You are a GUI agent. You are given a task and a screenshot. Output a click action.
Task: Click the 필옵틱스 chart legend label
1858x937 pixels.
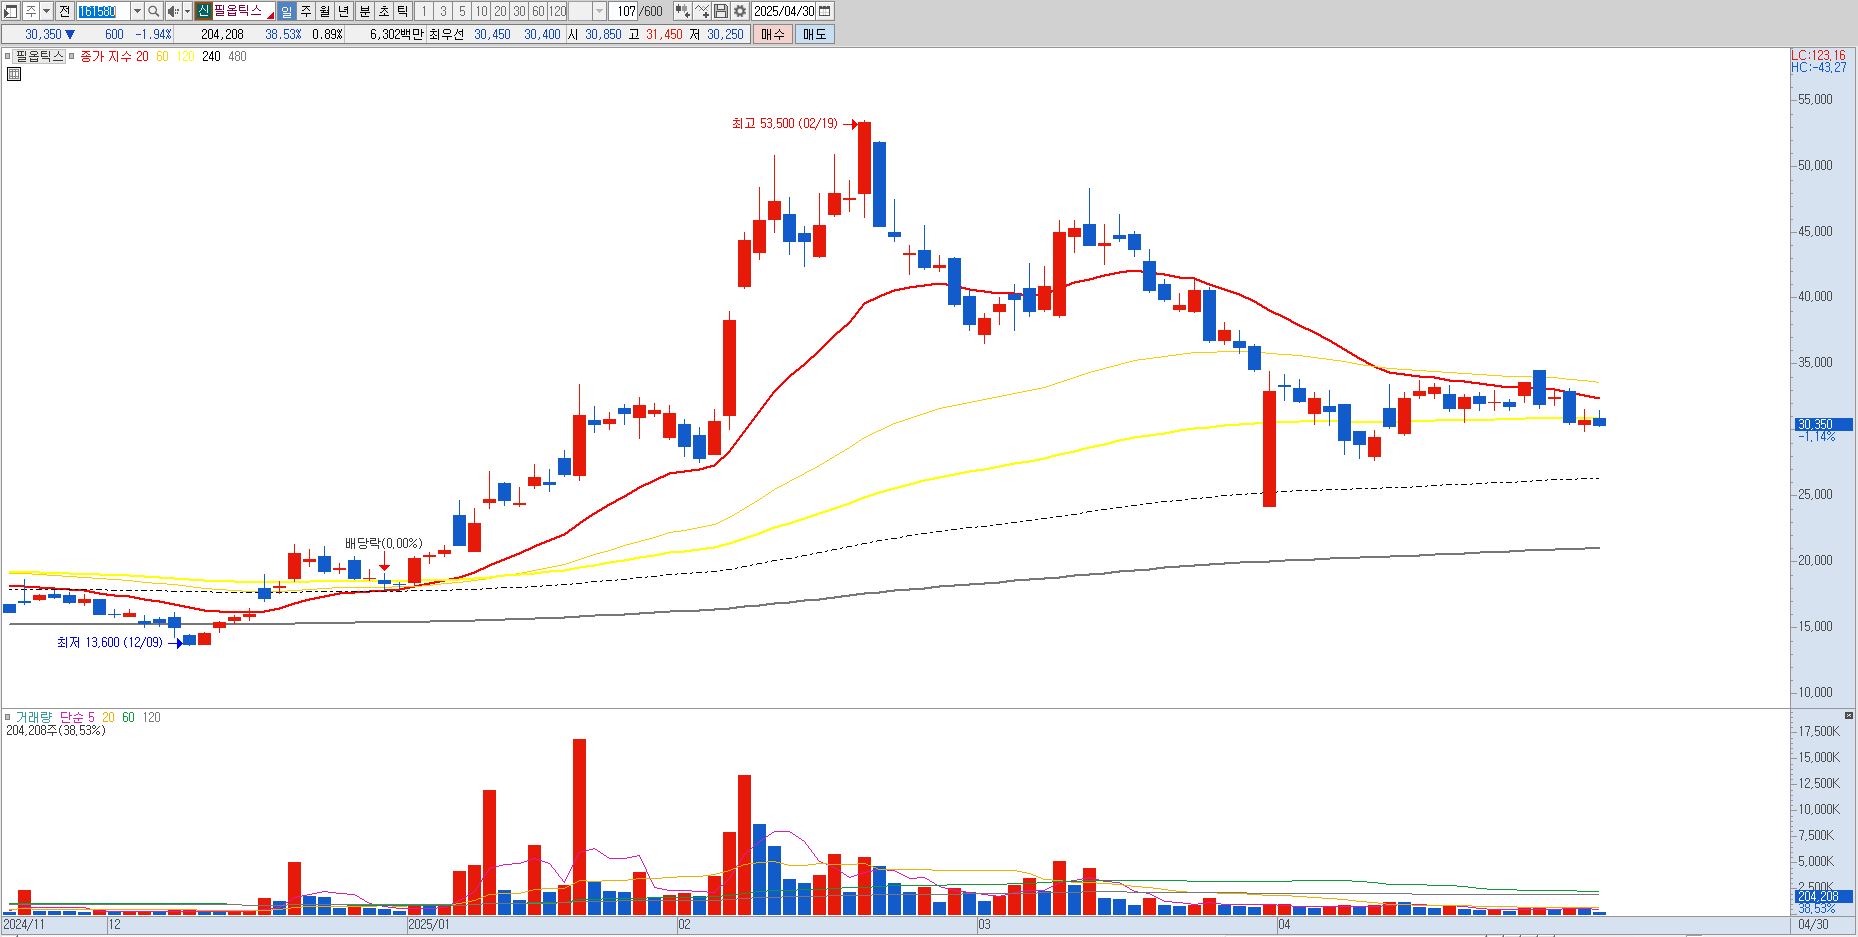[x=39, y=56]
